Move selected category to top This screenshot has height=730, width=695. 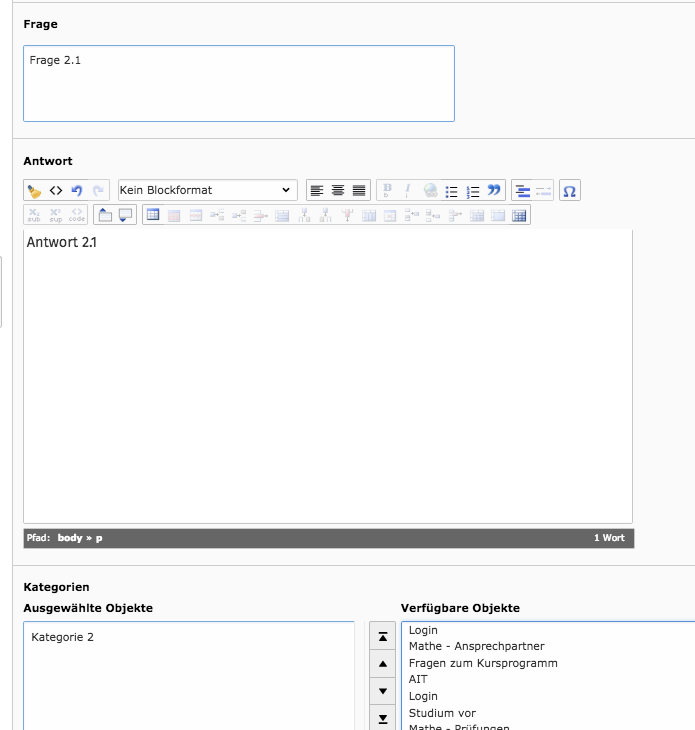pos(383,636)
